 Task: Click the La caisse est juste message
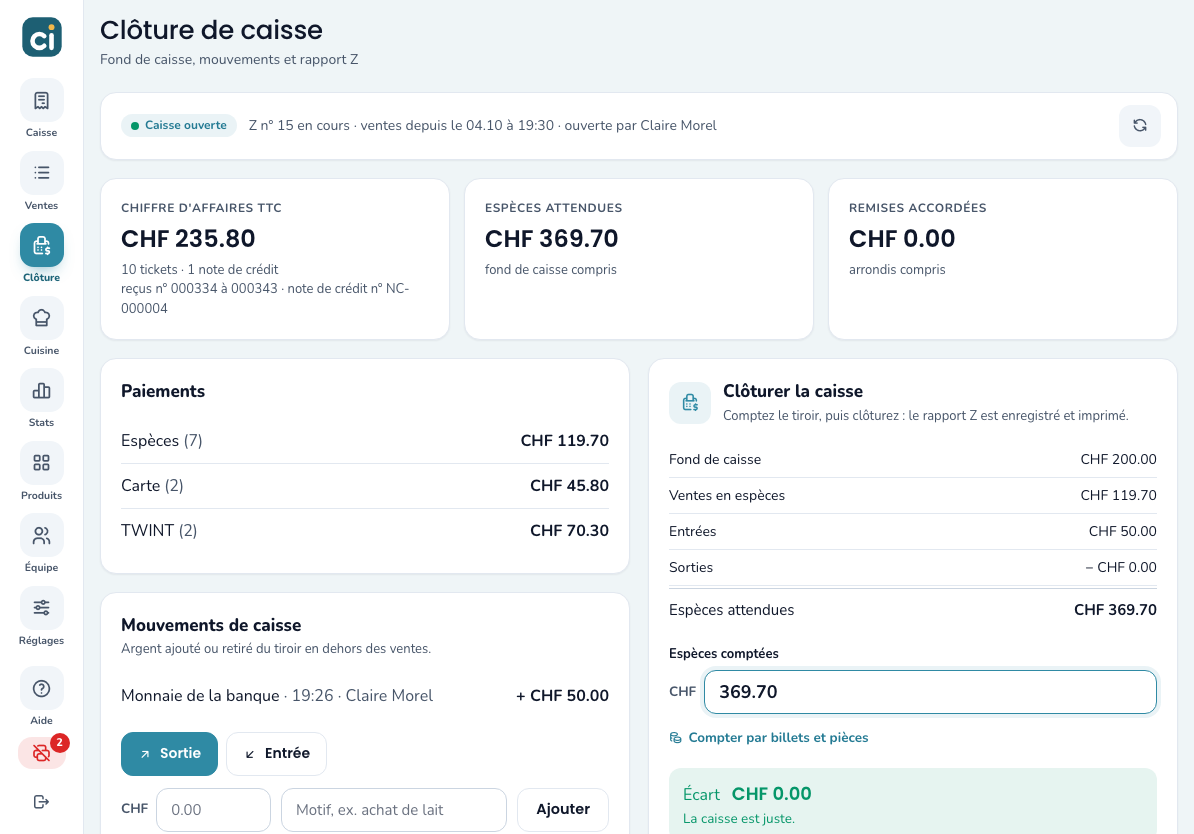click(x=739, y=819)
